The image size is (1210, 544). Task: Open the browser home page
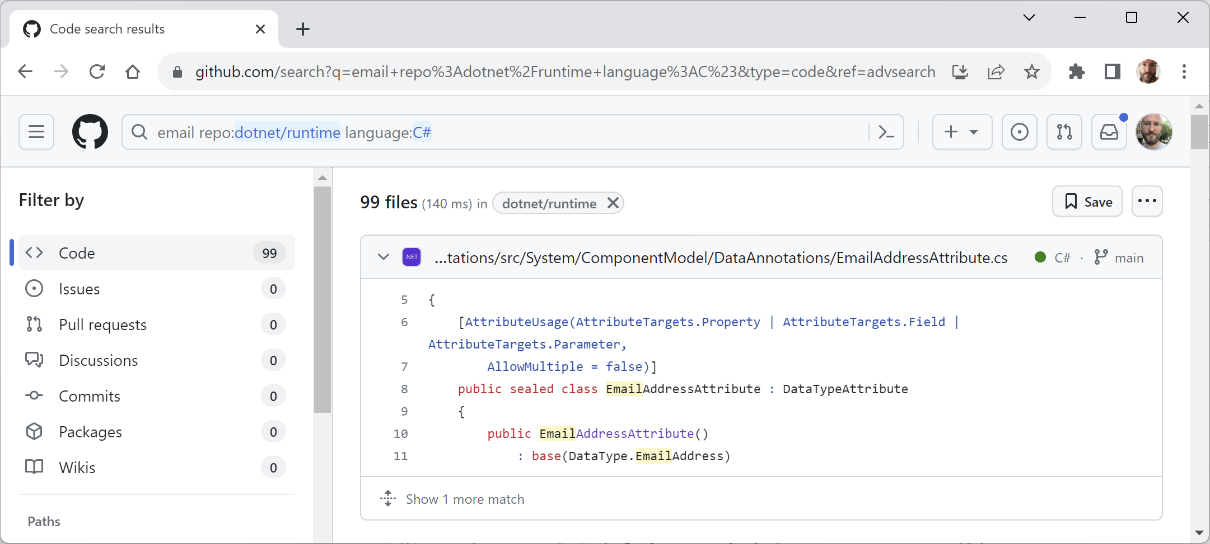click(133, 72)
